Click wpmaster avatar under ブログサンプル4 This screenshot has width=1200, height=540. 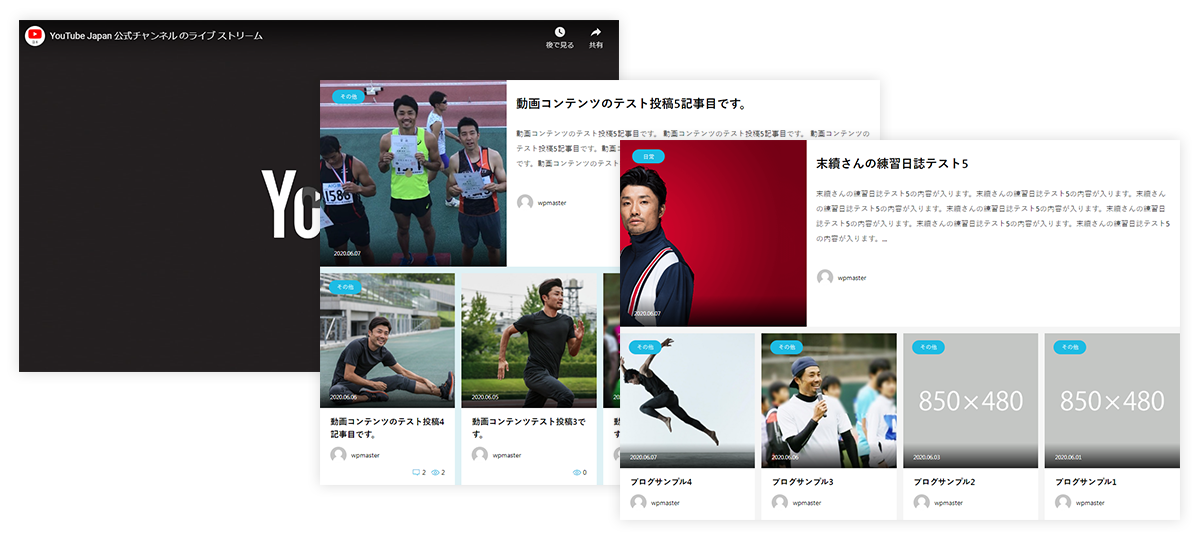pyautogui.click(x=638, y=502)
